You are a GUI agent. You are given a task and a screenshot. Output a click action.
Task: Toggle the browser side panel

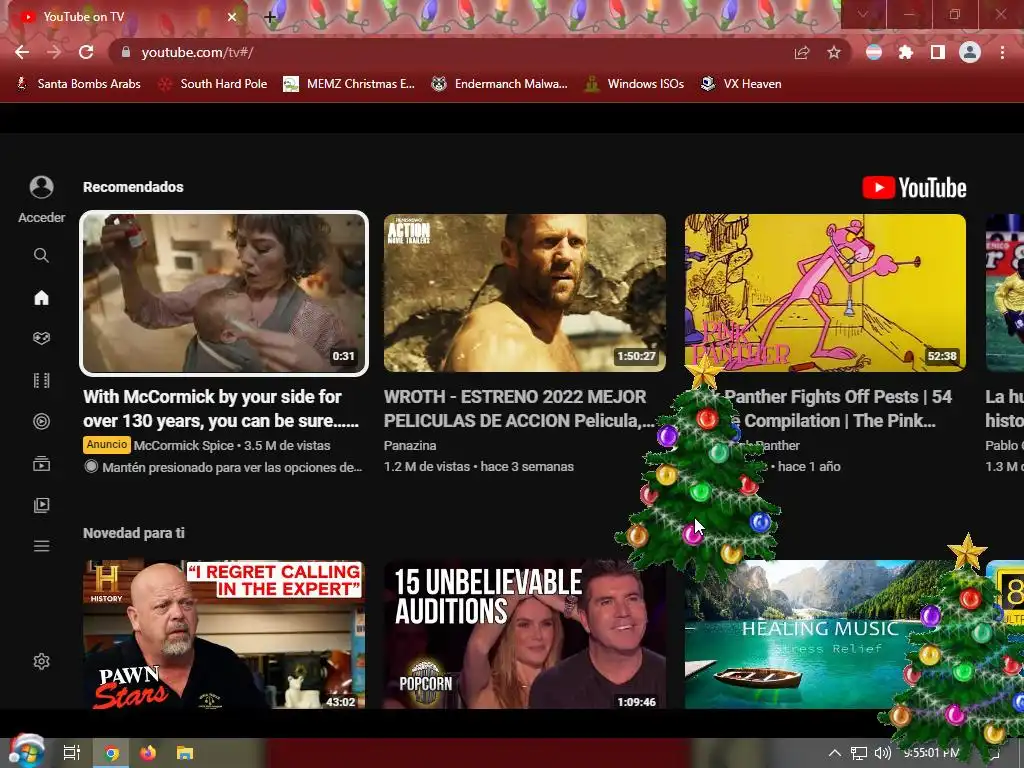[938, 52]
